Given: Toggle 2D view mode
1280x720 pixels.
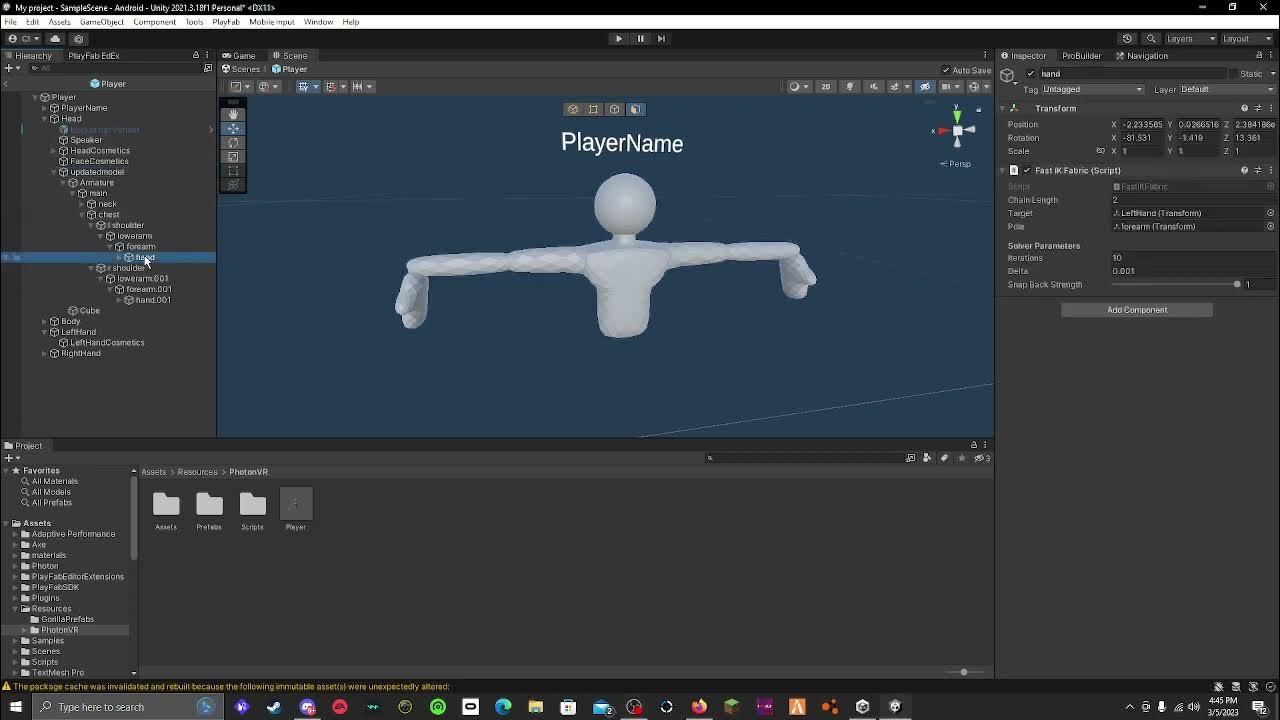Looking at the screenshot, I should pos(825,86).
